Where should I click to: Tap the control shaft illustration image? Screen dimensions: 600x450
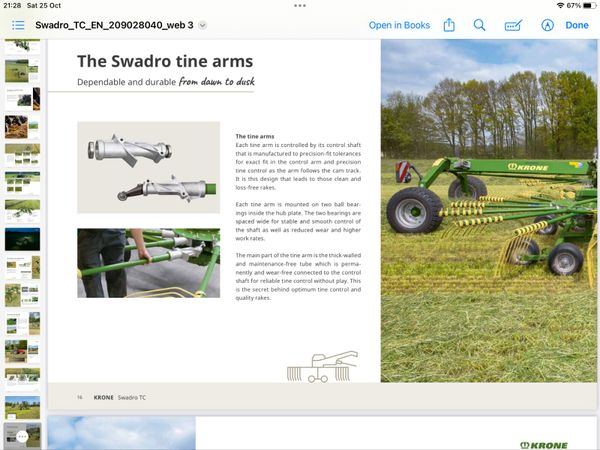pos(148,167)
